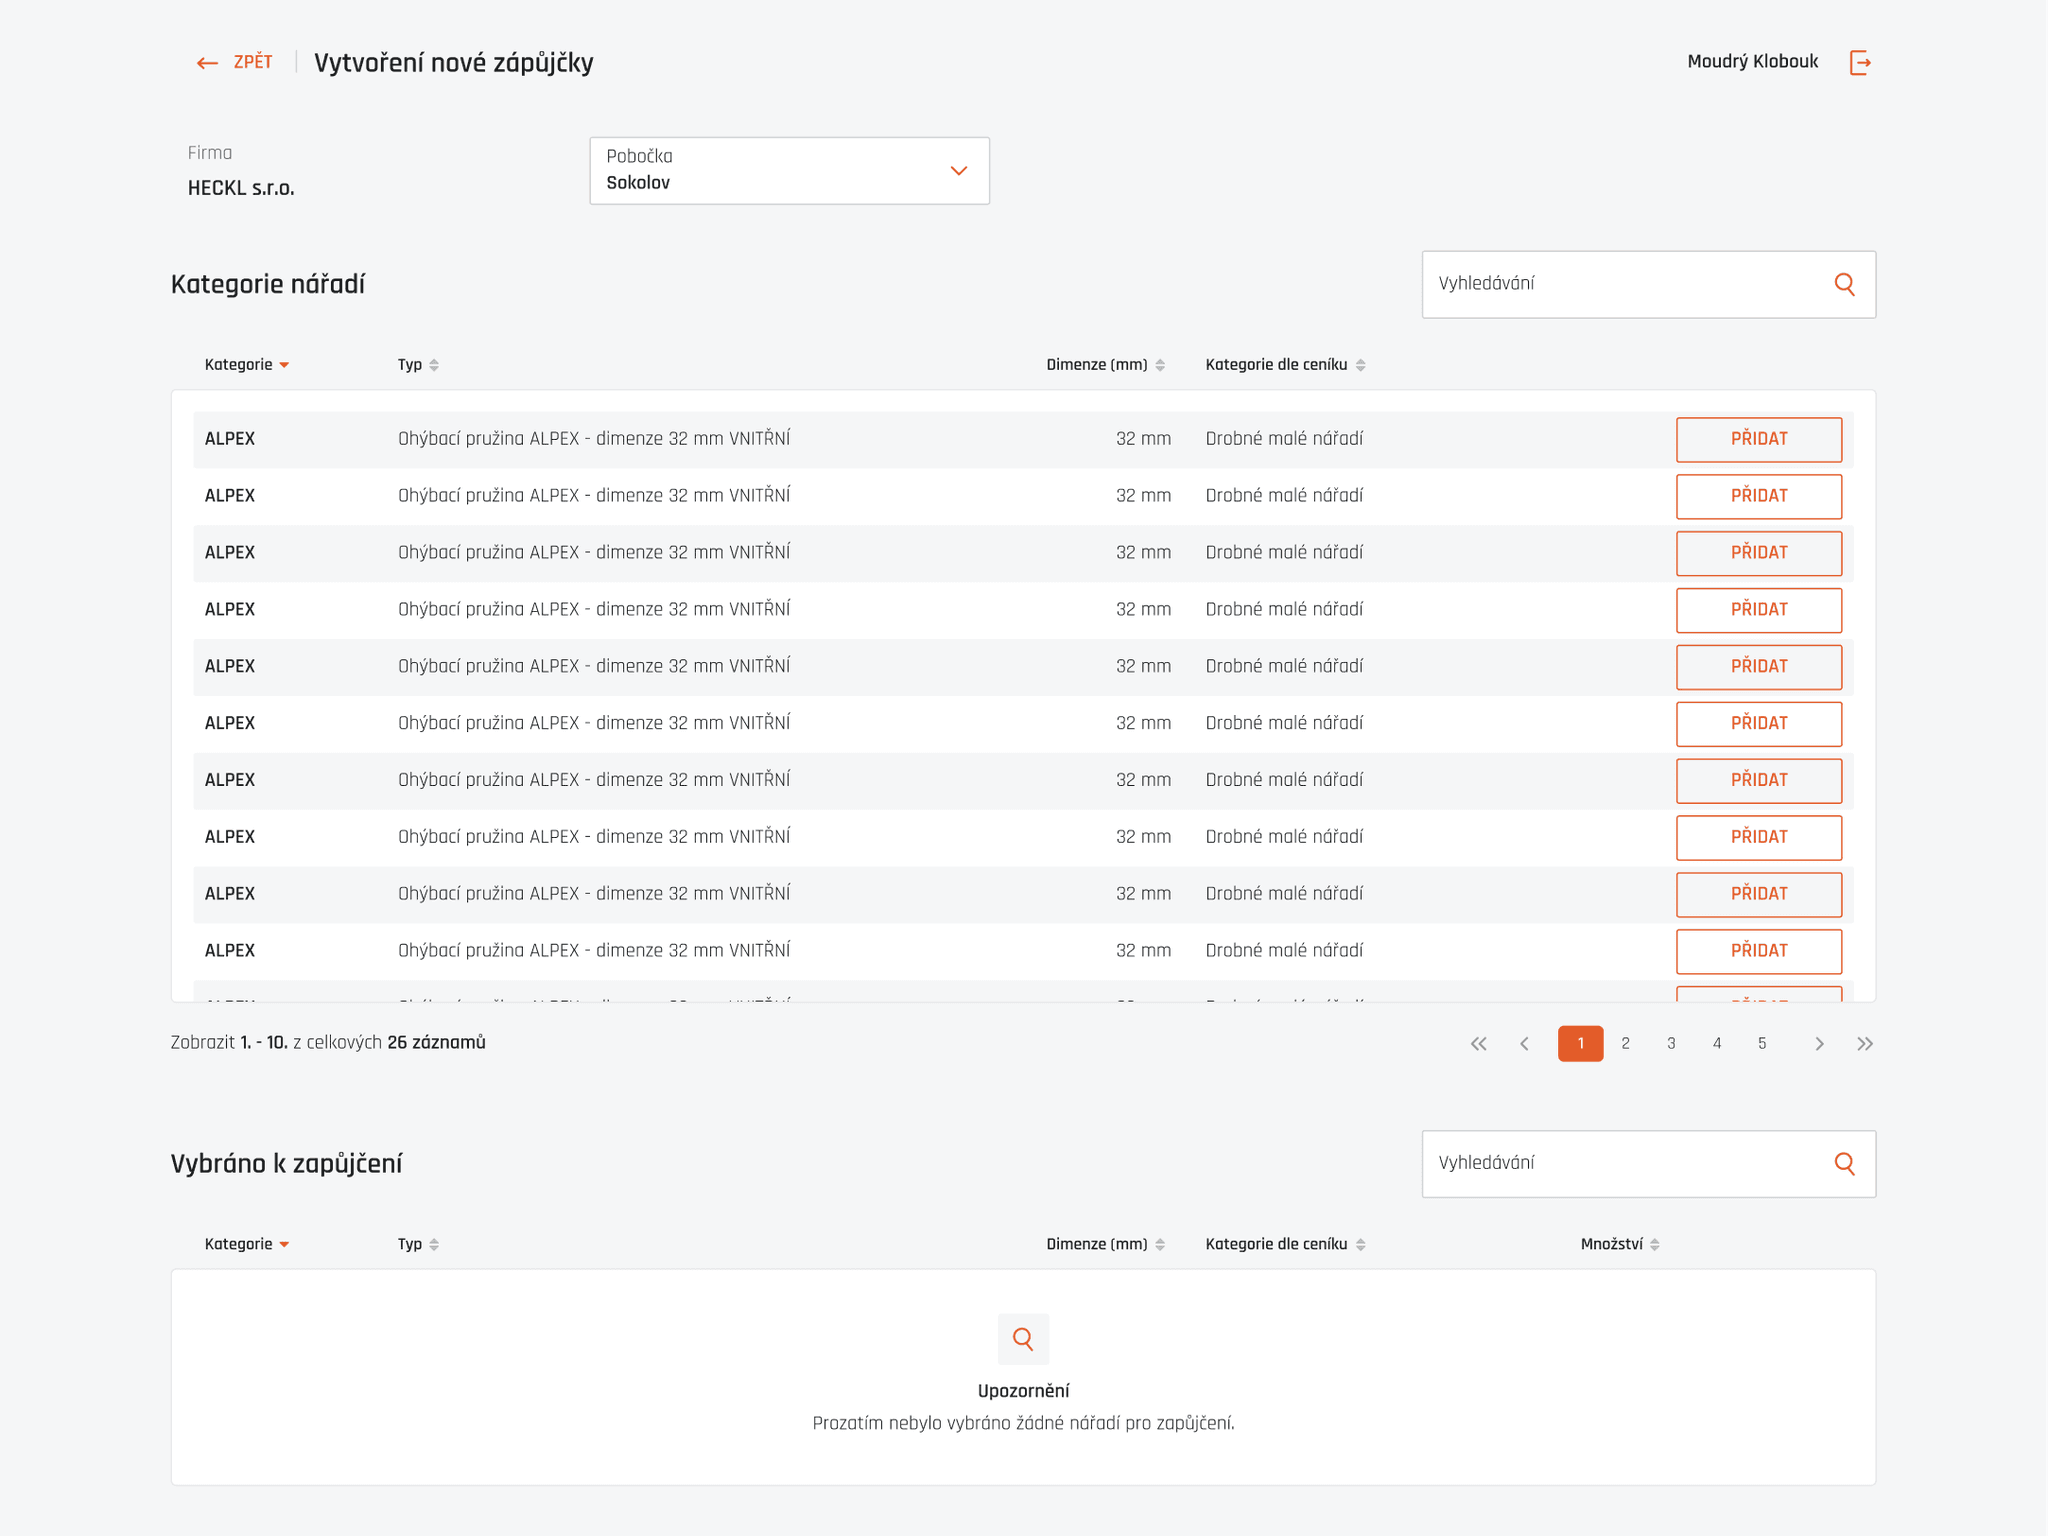
Task: Sort top table by Typ column
Action: (x=434, y=365)
